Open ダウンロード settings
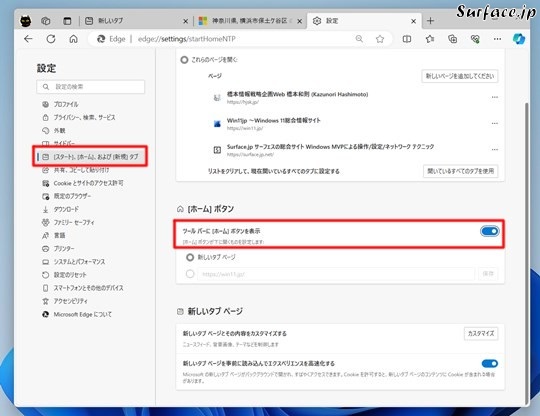Image resolution: width=540 pixels, height=416 pixels. coord(66,209)
